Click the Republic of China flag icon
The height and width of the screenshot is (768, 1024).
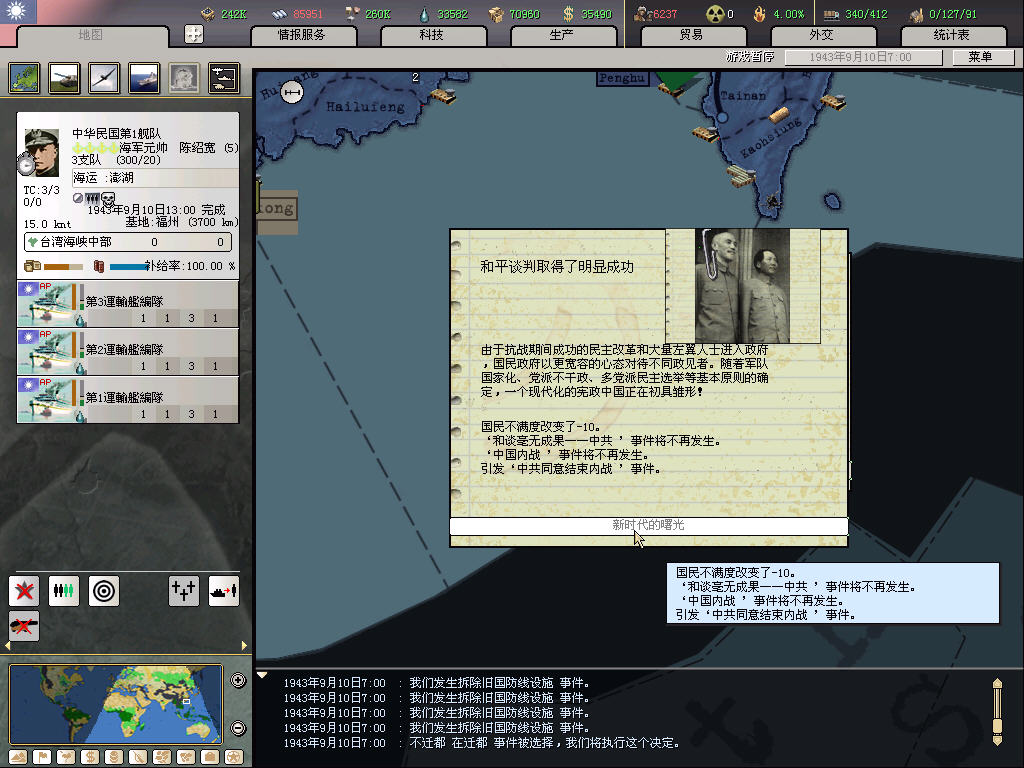point(18,12)
